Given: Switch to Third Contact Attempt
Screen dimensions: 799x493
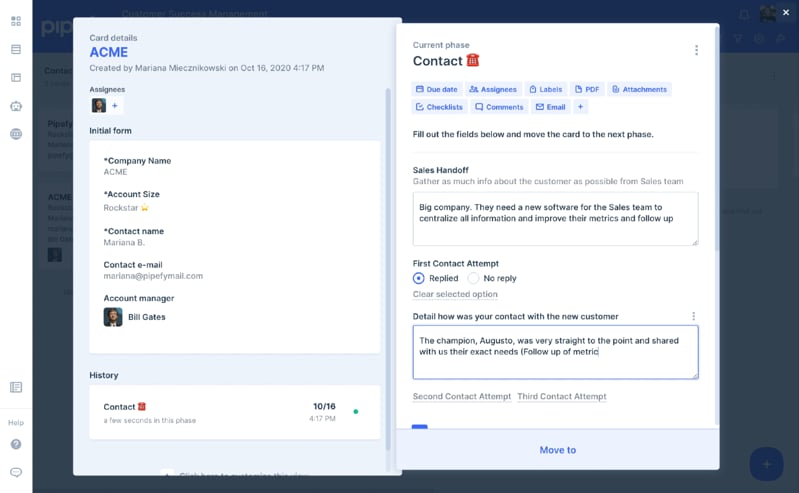Looking at the screenshot, I should [561, 397].
